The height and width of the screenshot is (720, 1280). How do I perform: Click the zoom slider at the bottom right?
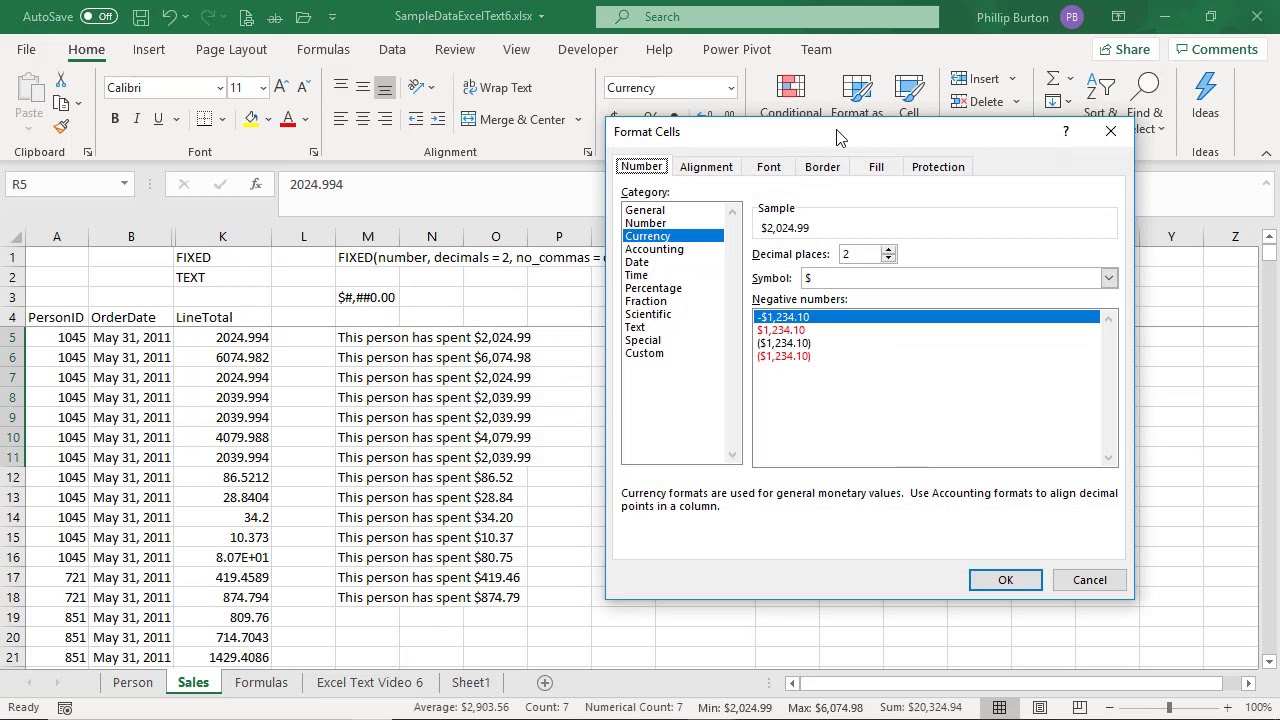coord(1169,708)
